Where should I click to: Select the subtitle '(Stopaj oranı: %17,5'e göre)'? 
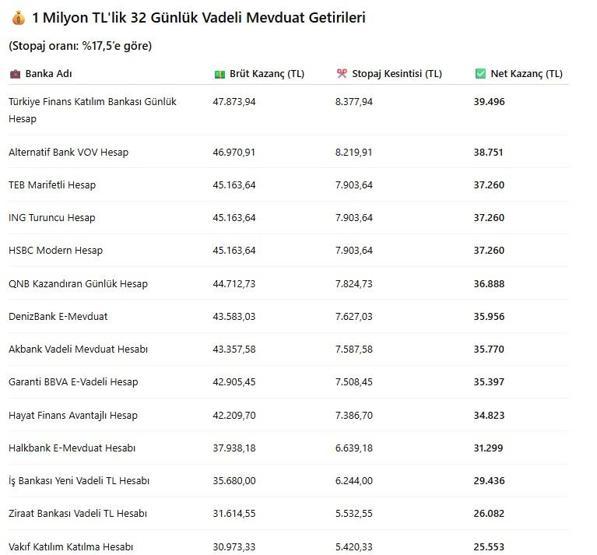tap(80, 46)
